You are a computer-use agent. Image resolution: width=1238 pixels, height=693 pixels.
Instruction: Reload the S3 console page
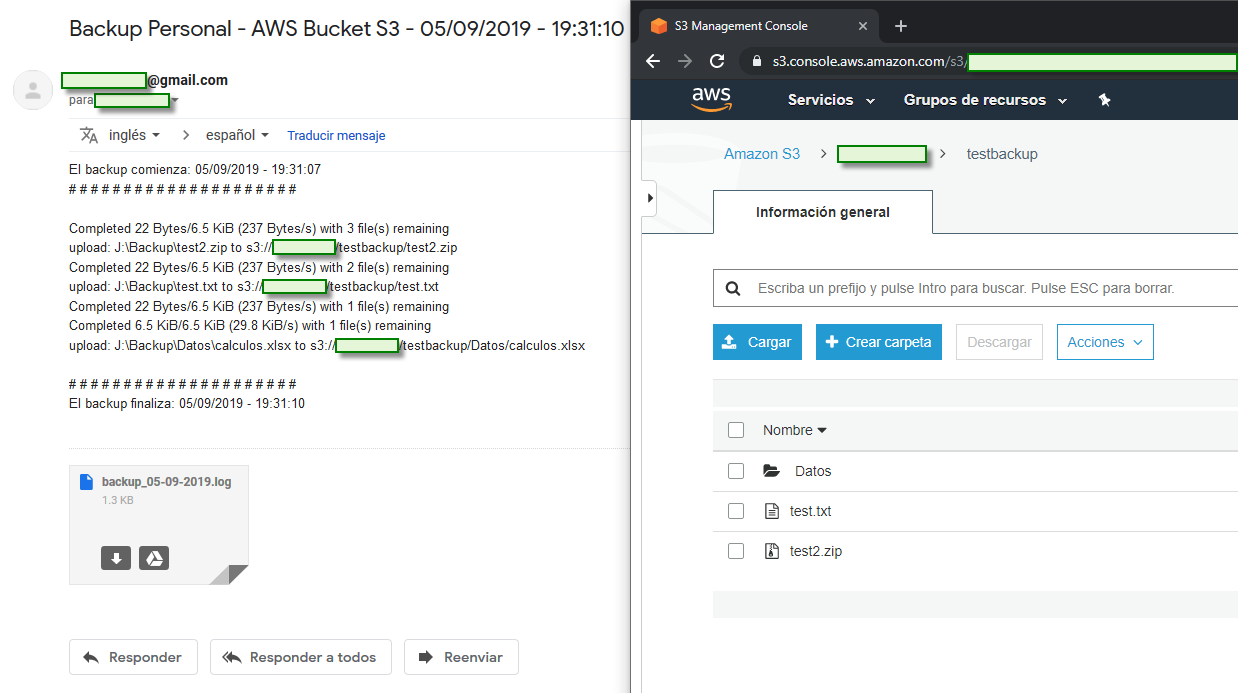pyautogui.click(x=716, y=61)
